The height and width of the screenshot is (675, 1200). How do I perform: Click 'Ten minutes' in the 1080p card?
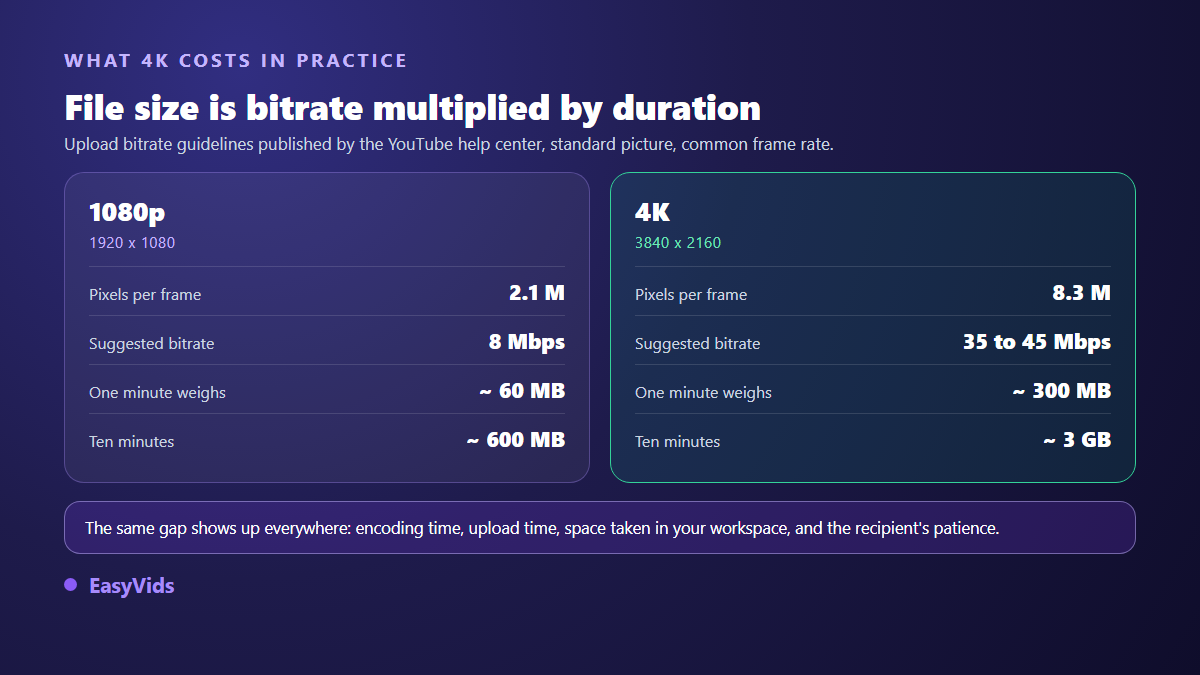[132, 442]
